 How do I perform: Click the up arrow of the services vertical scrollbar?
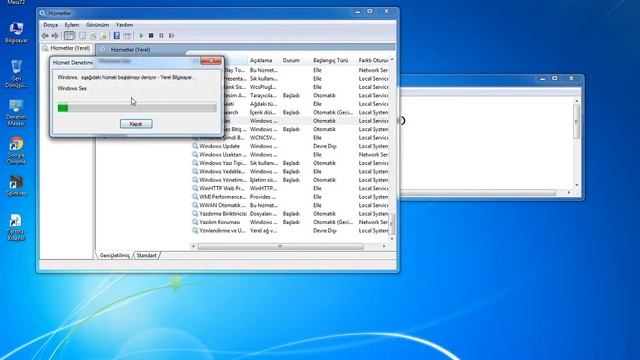point(392,60)
